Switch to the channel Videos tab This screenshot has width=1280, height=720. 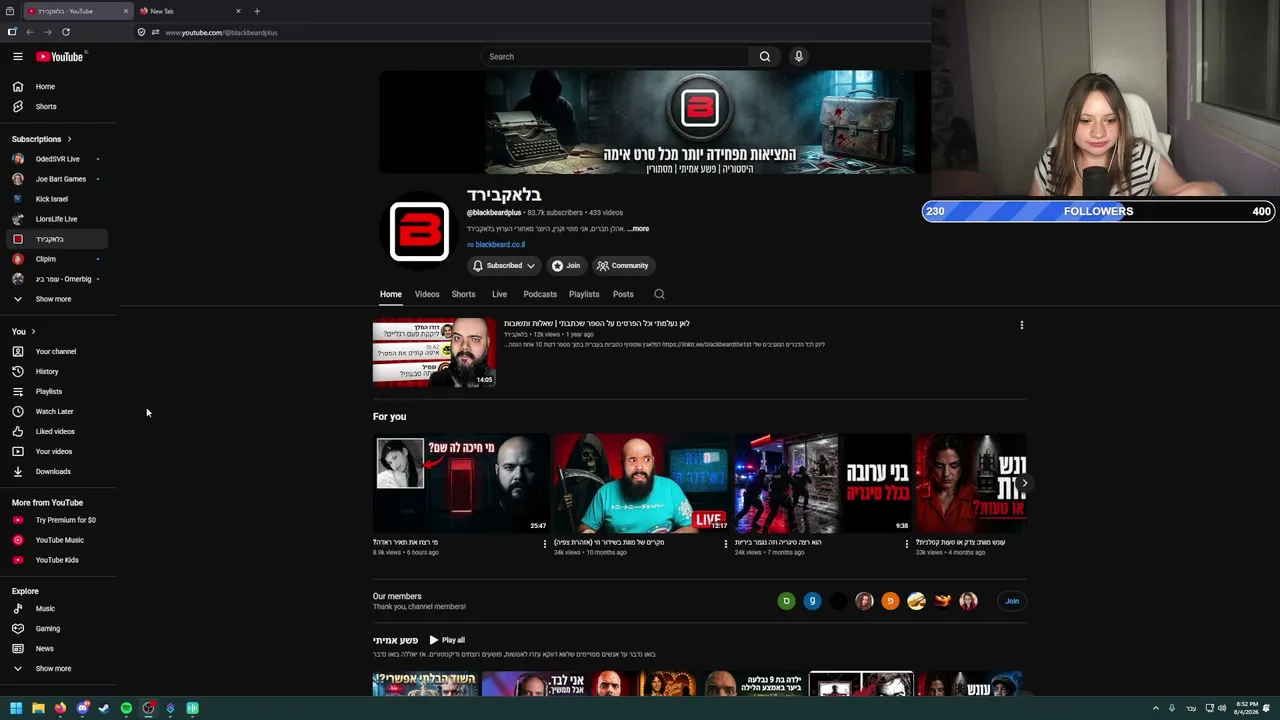pyautogui.click(x=427, y=294)
